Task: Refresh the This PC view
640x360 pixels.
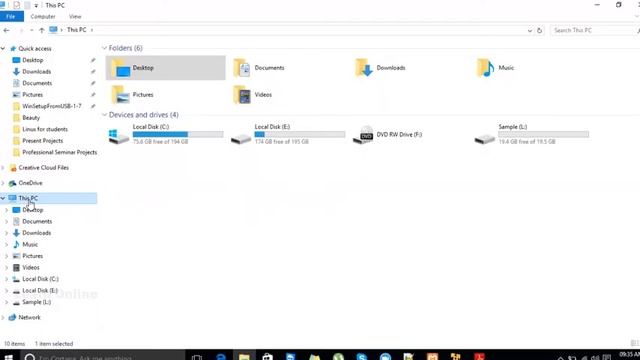Action: coord(539,30)
